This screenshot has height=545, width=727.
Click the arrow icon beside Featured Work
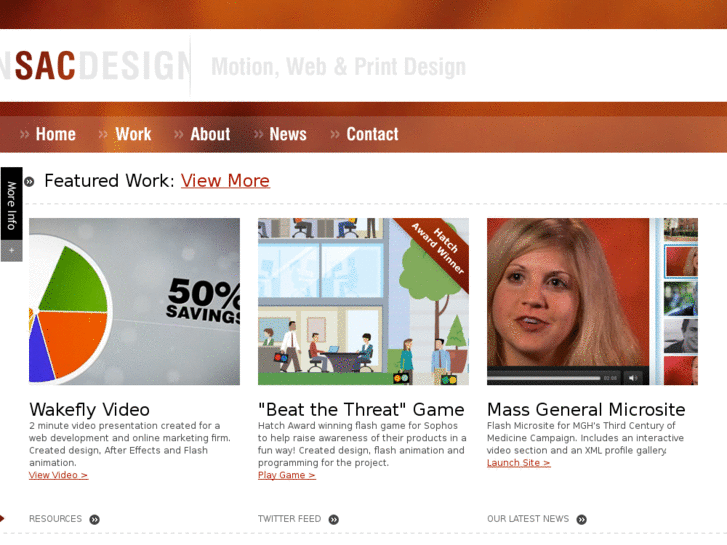(29, 181)
